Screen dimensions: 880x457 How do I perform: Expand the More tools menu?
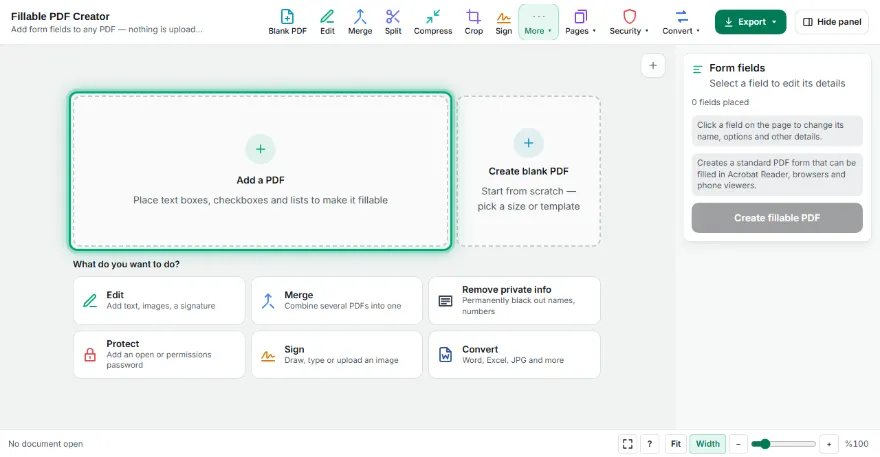538,22
